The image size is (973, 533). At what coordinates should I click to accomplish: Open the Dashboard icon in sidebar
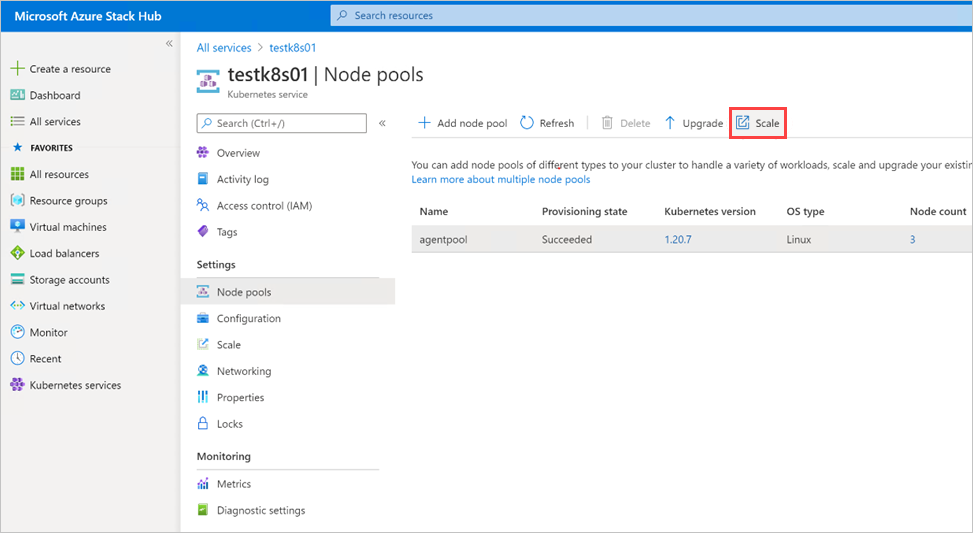(17, 95)
